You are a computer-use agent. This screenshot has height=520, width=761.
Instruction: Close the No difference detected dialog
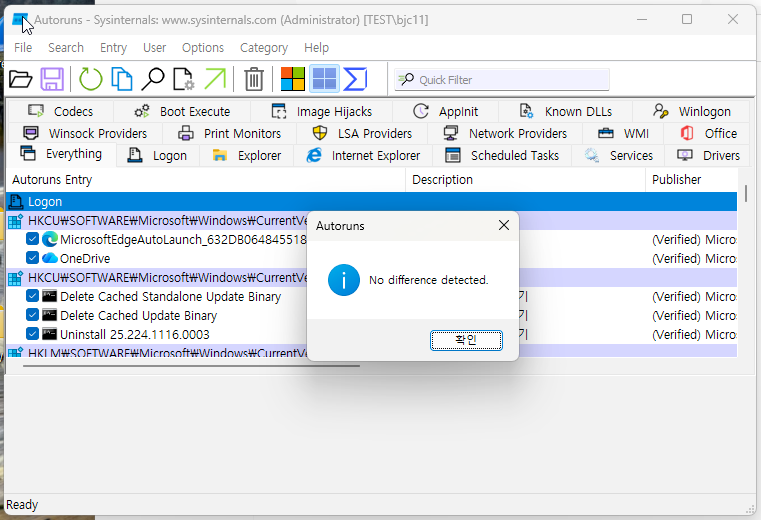(503, 226)
